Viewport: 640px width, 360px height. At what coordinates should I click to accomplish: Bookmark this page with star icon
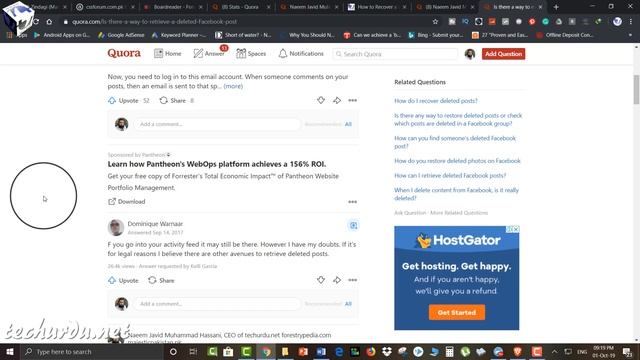tap(436, 22)
